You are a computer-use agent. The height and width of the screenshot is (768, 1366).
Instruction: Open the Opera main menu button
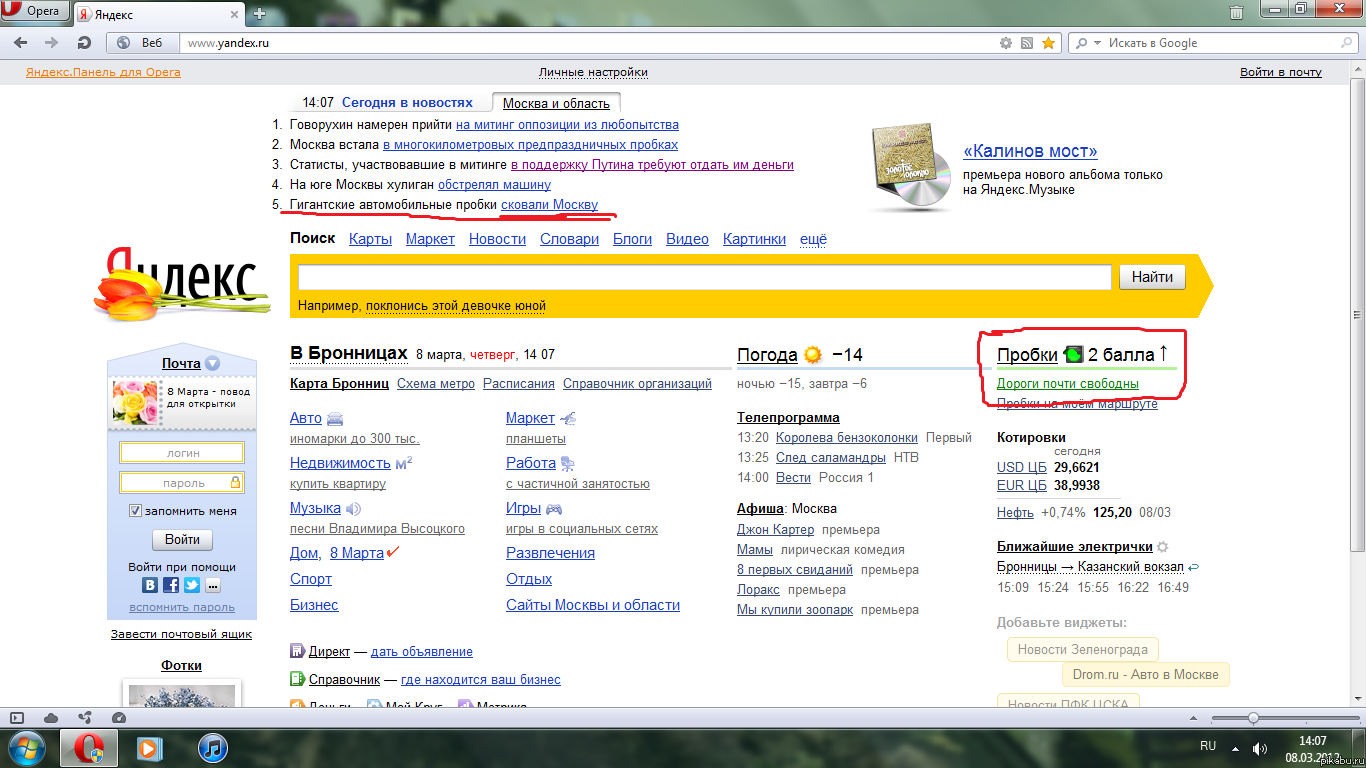pyautogui.click(x=35, y=13)
